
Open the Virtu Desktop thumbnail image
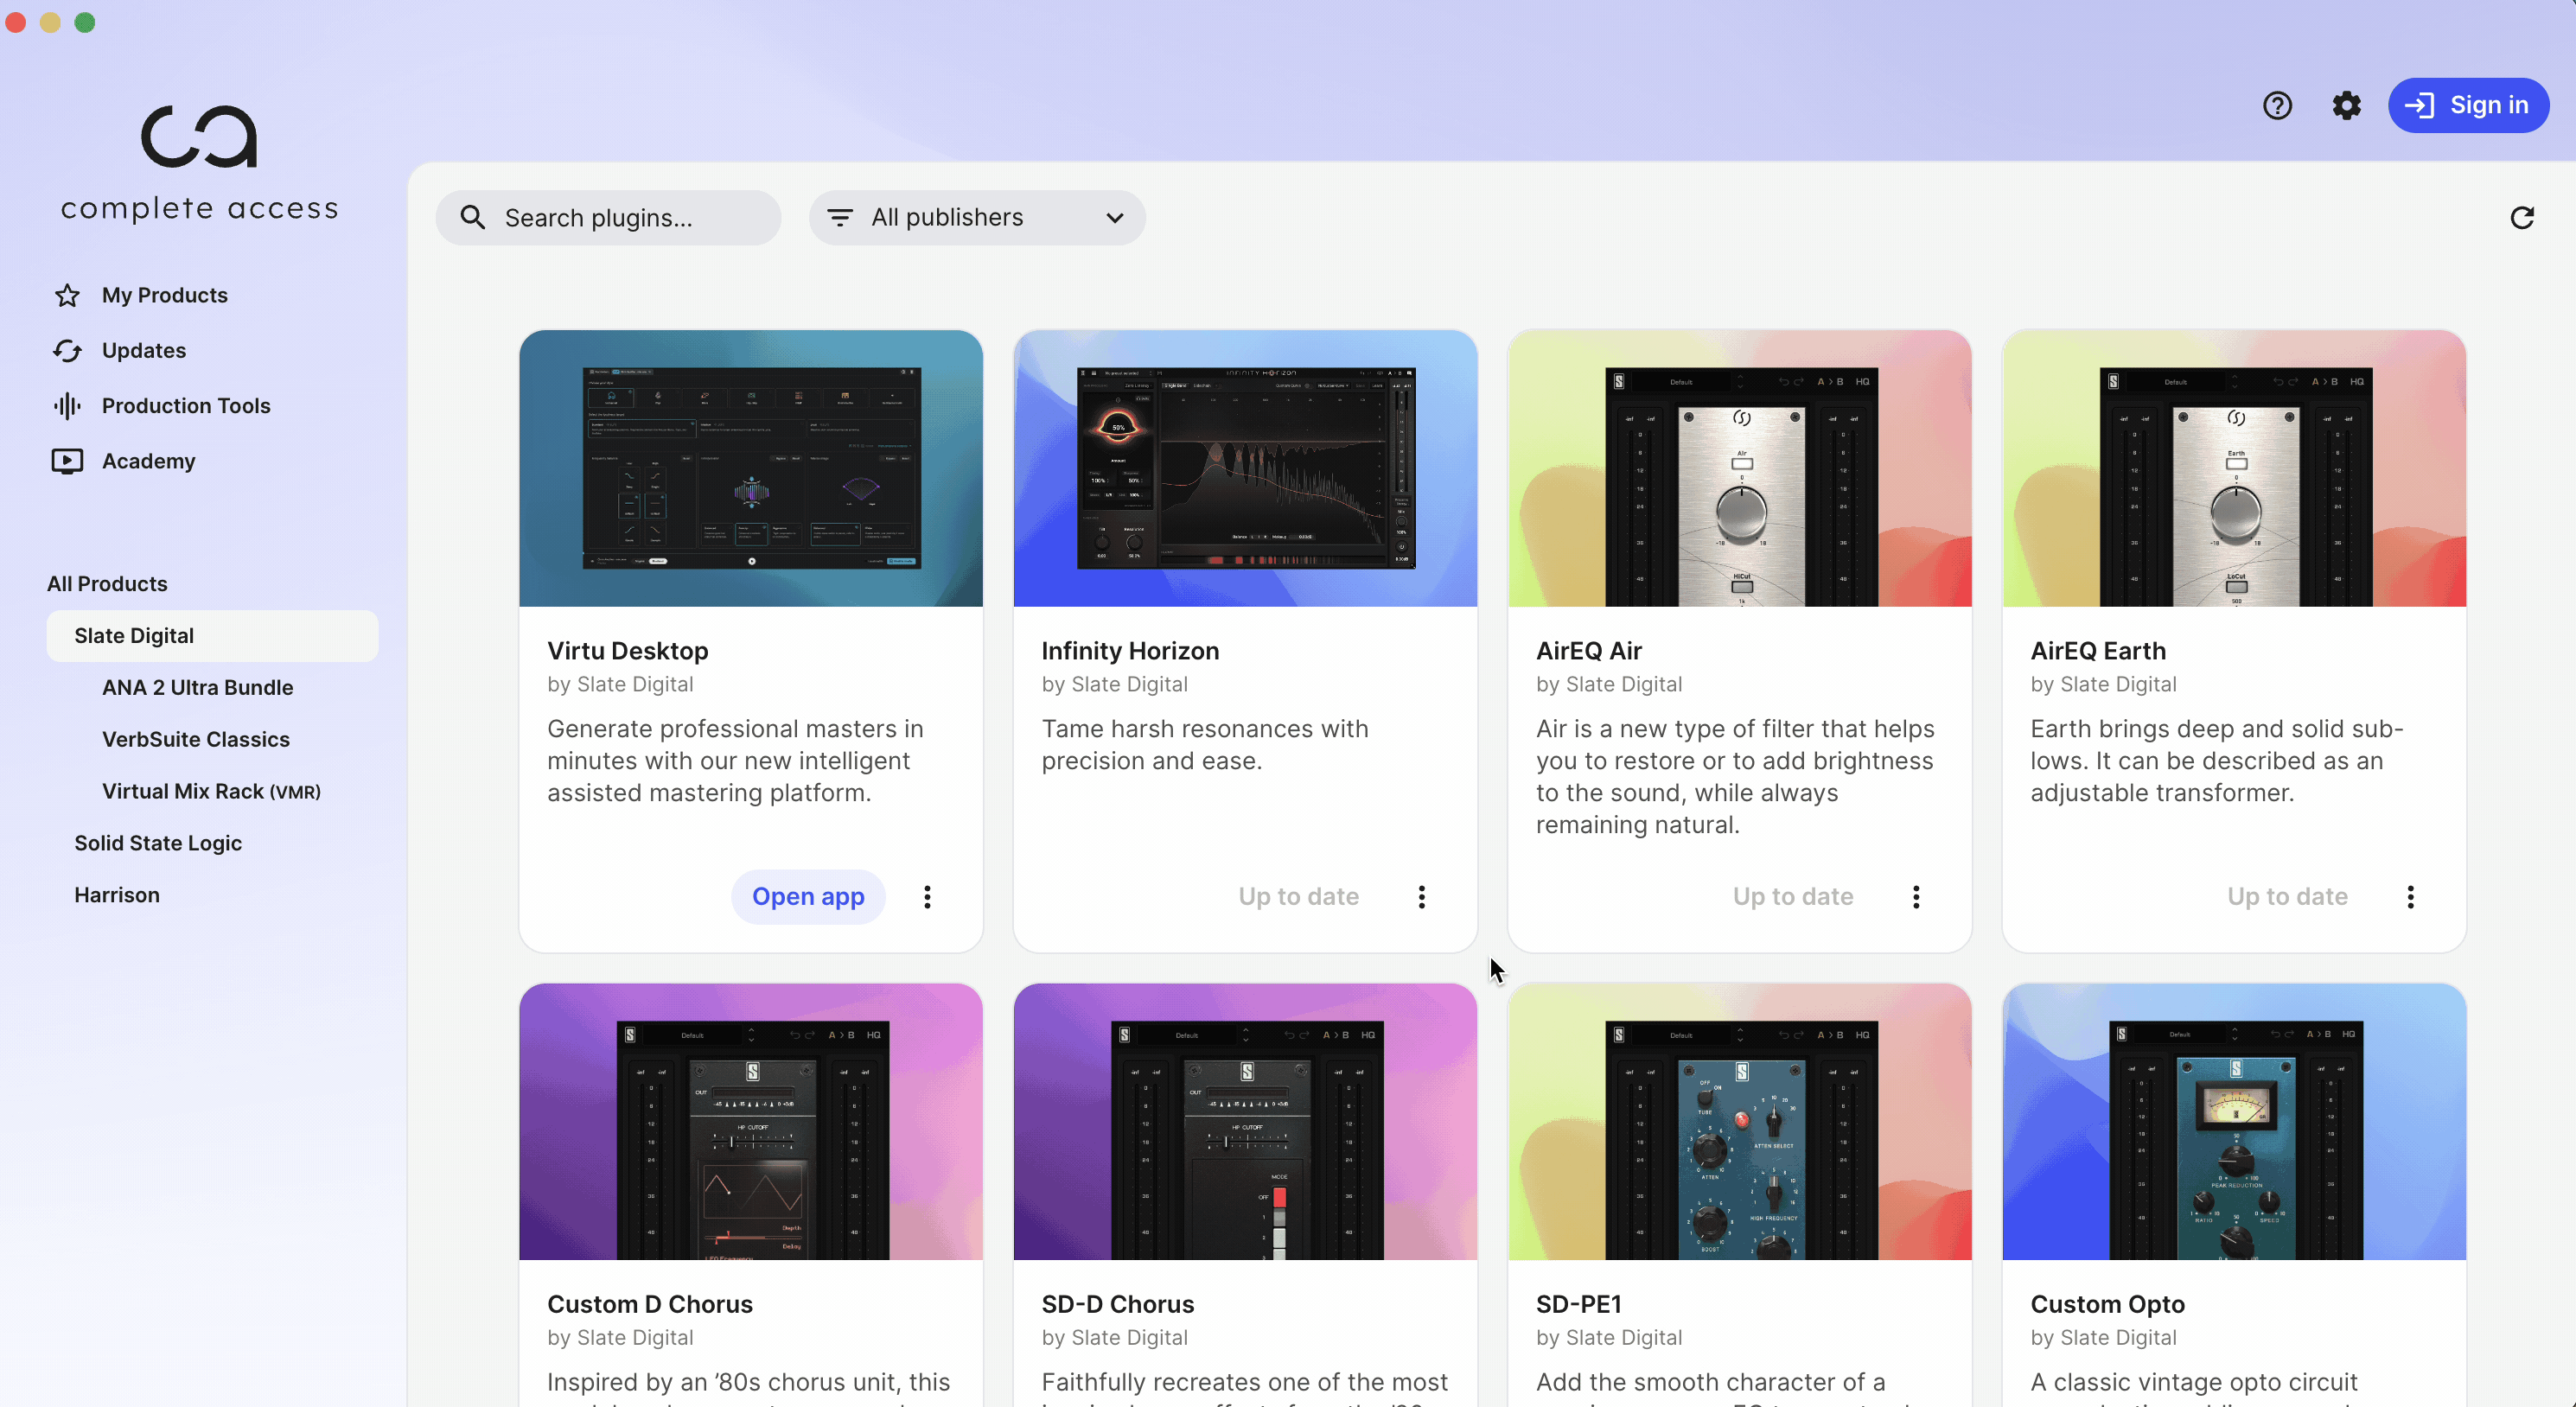[x=751, y=468]
